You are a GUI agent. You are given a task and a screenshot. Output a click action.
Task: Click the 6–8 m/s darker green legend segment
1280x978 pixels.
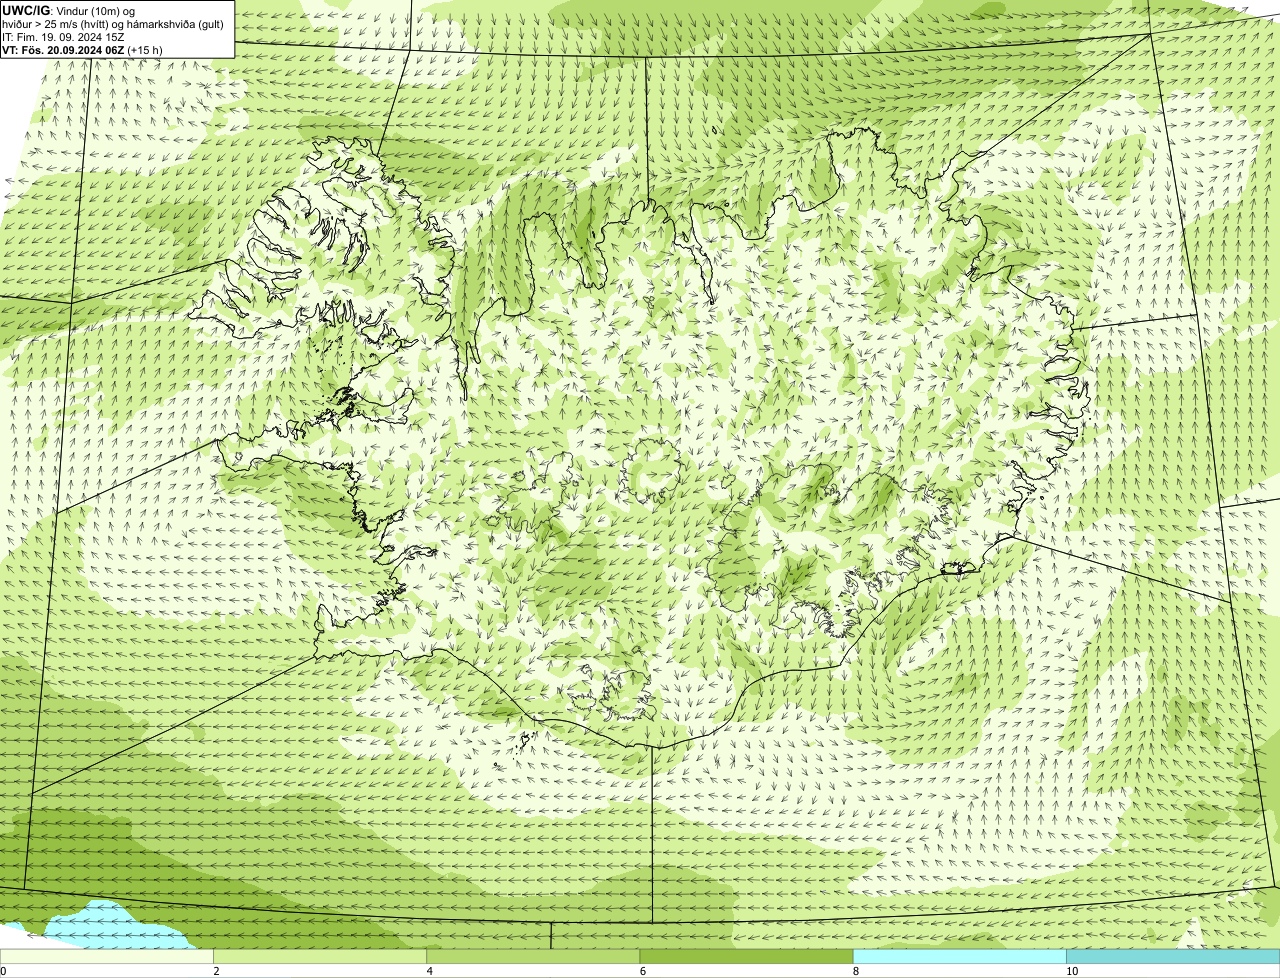[x=746, y=956]
